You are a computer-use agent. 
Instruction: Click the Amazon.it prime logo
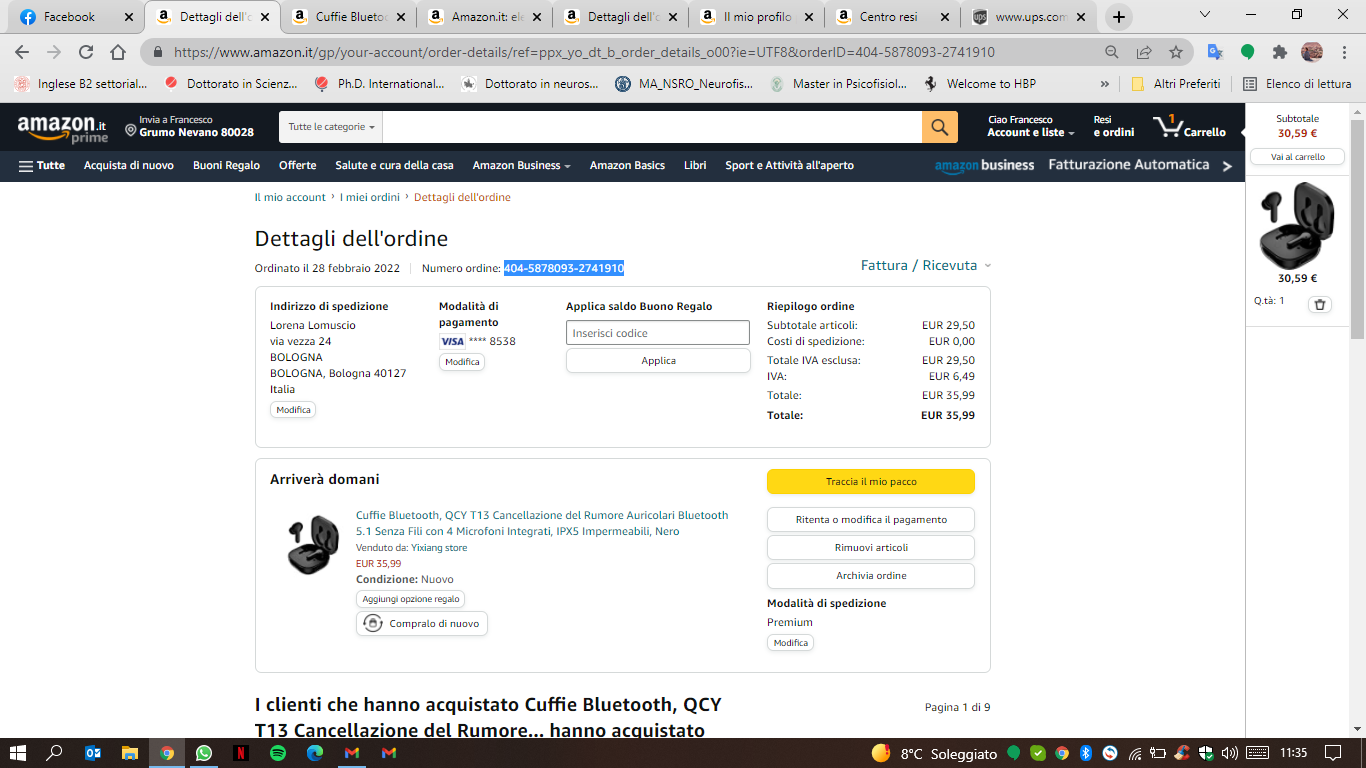pos(62,128)
